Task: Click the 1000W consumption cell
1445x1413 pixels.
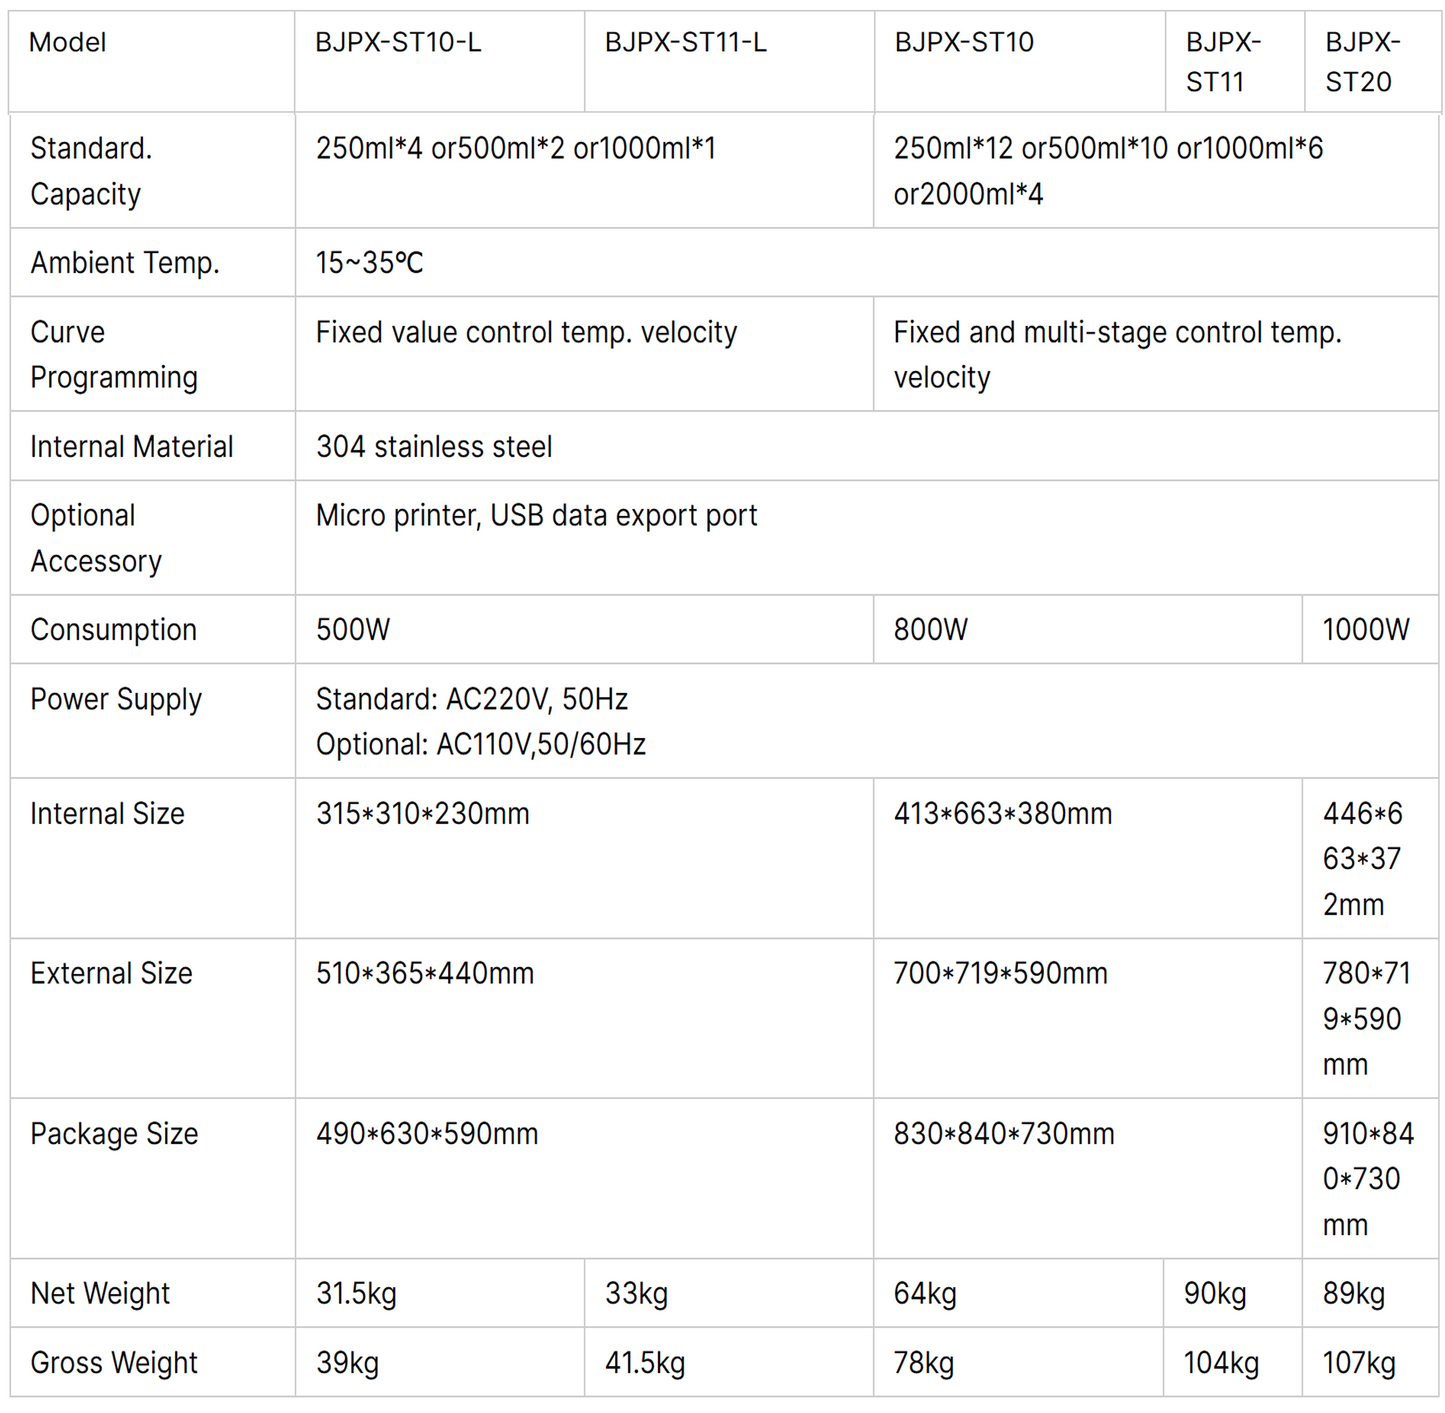Action: point(1365,630)
